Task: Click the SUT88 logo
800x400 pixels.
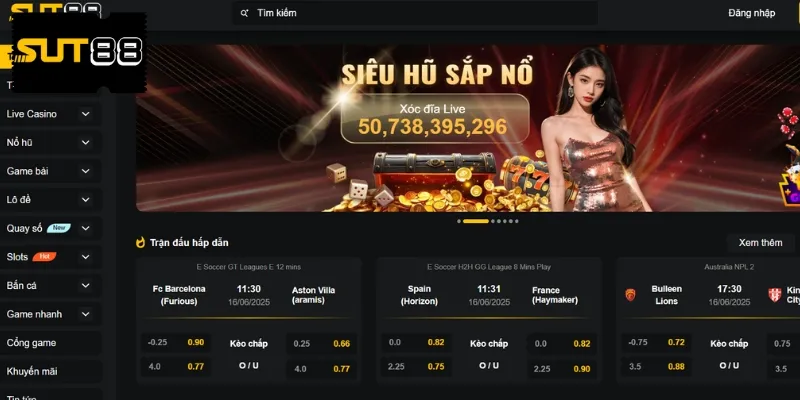Action: tap(79, 52)
